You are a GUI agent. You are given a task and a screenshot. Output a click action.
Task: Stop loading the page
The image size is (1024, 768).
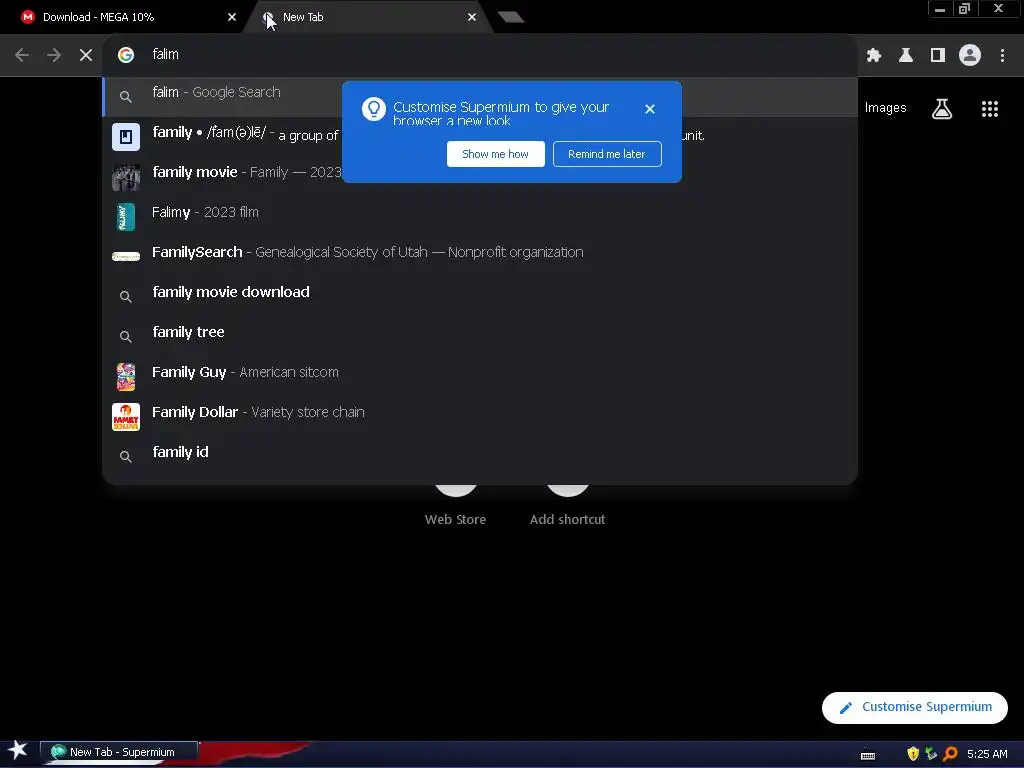(x=86, y=55)
